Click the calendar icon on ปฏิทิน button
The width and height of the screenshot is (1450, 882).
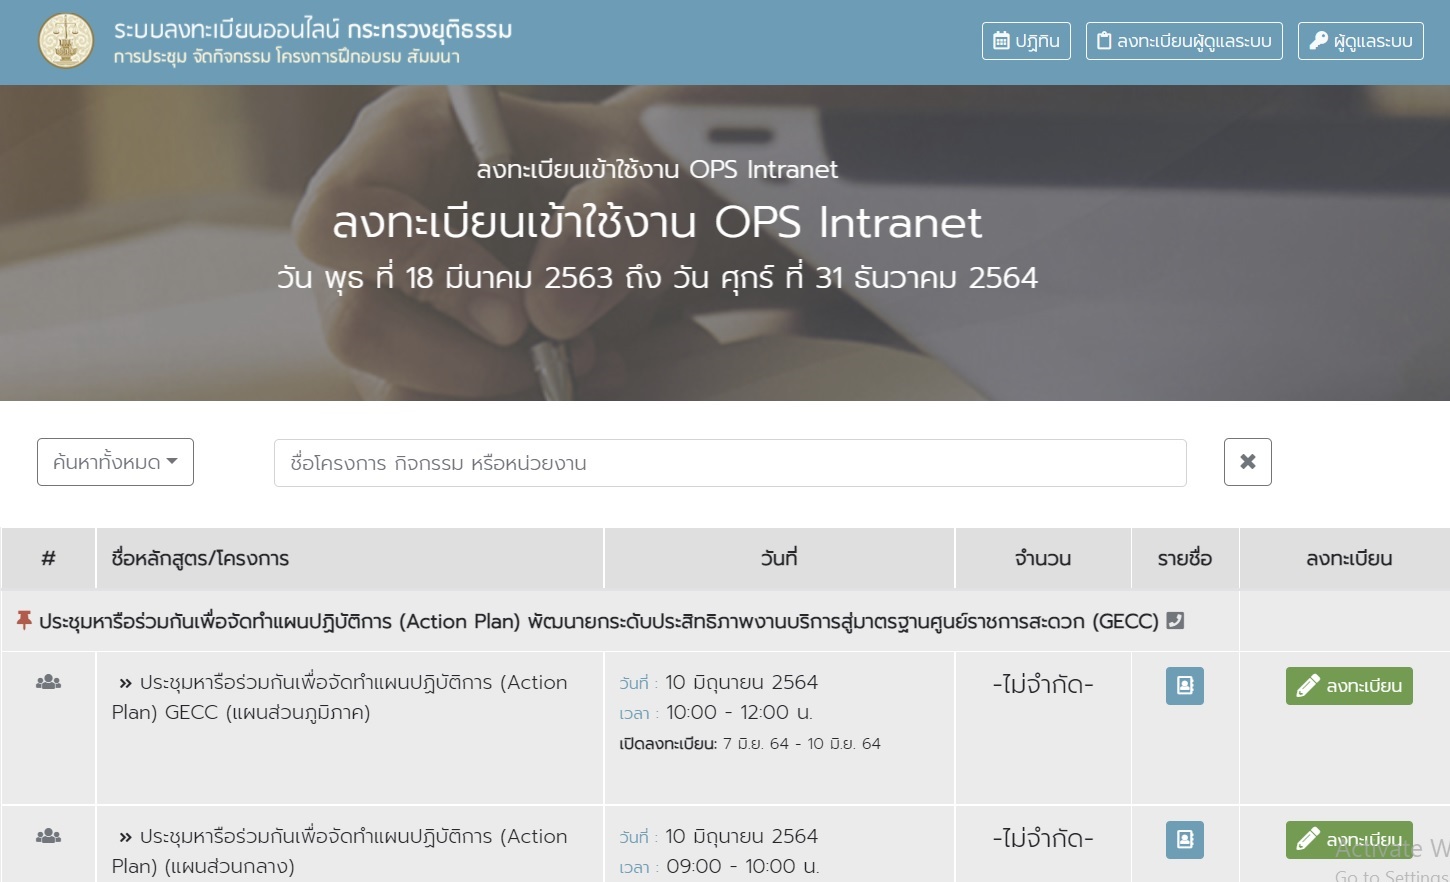pos(1000,41)
